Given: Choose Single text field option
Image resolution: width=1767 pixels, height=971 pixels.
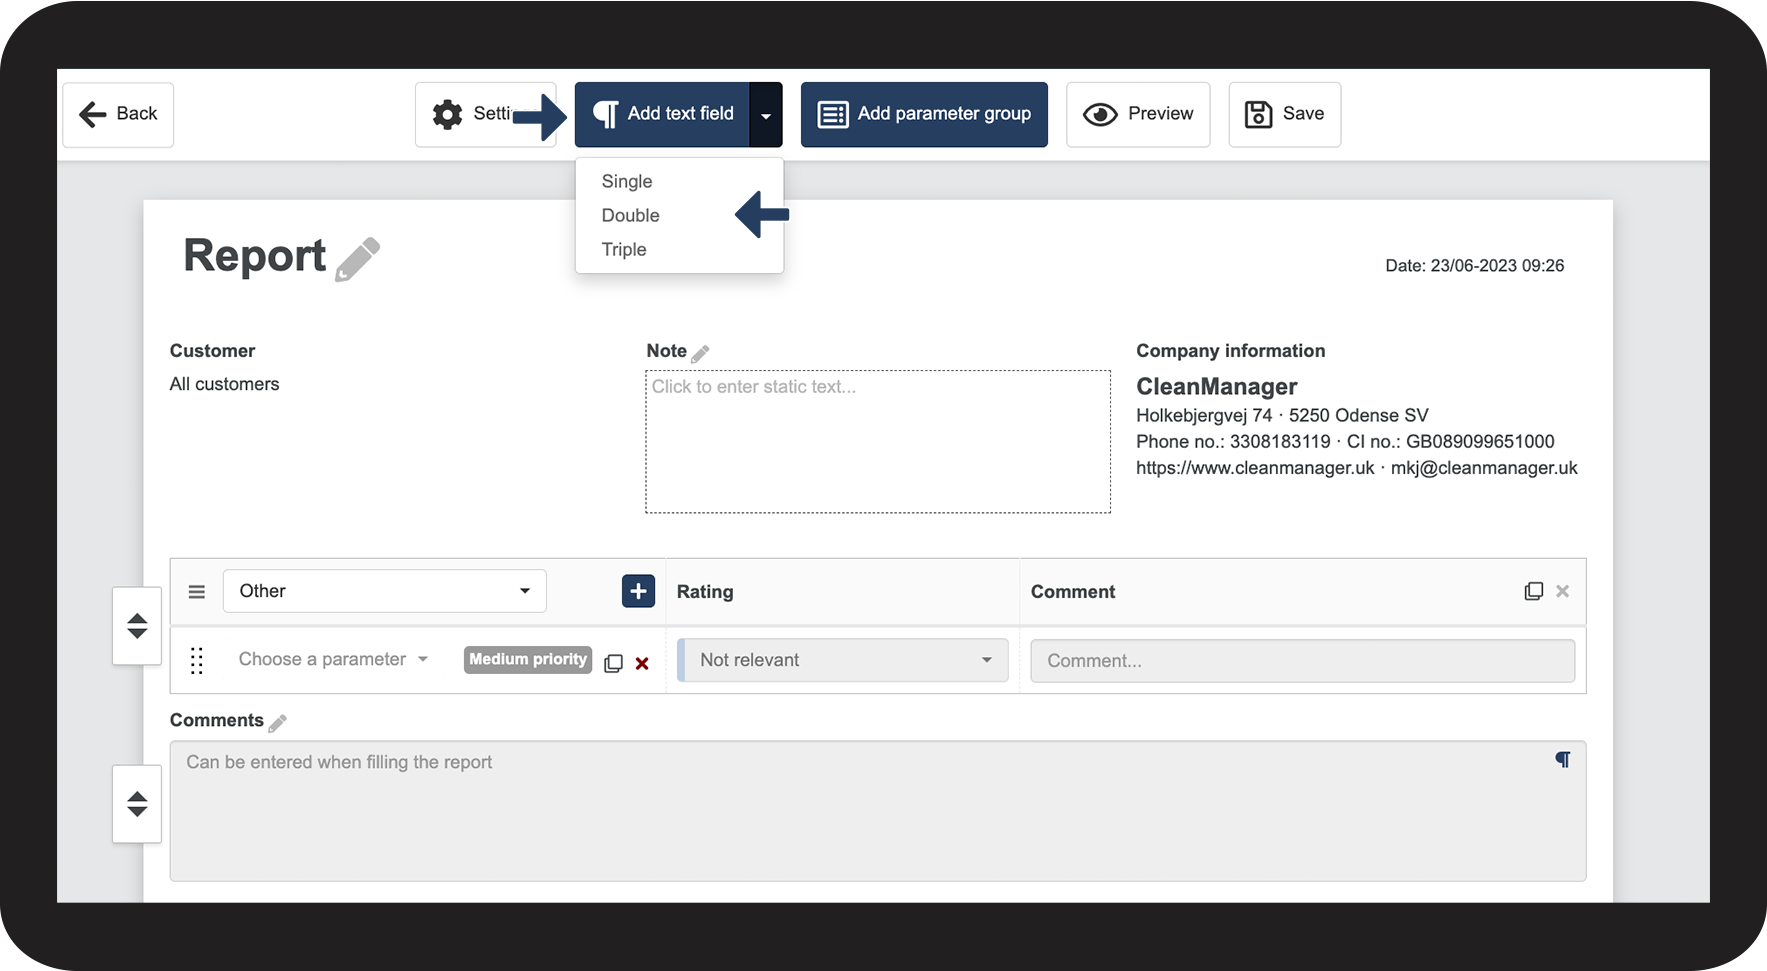Looking at the screenshot, I should pos(627,181).
